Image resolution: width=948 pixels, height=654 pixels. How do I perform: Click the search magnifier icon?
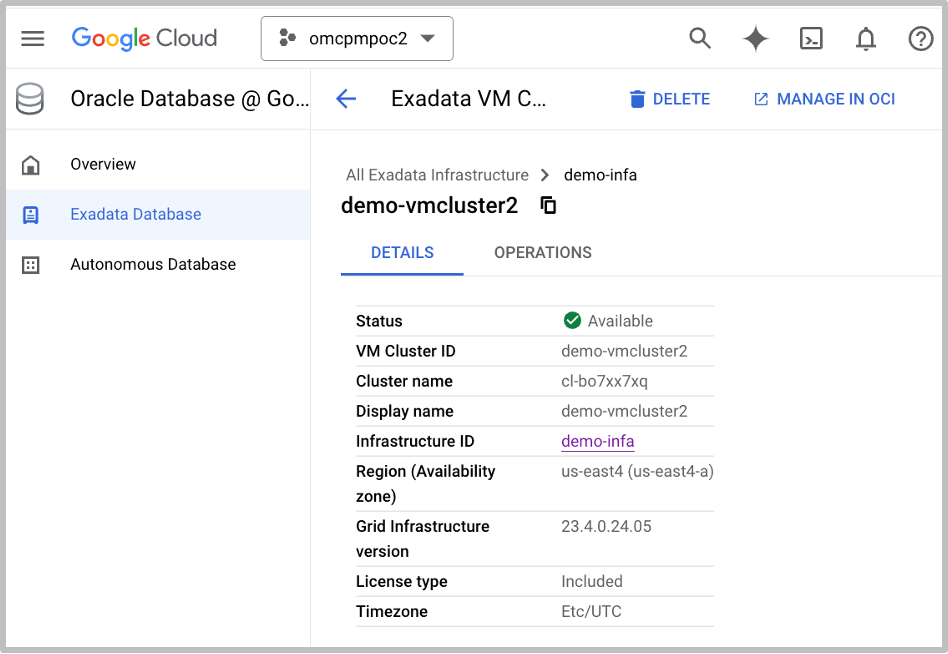[x=699, y=38]
